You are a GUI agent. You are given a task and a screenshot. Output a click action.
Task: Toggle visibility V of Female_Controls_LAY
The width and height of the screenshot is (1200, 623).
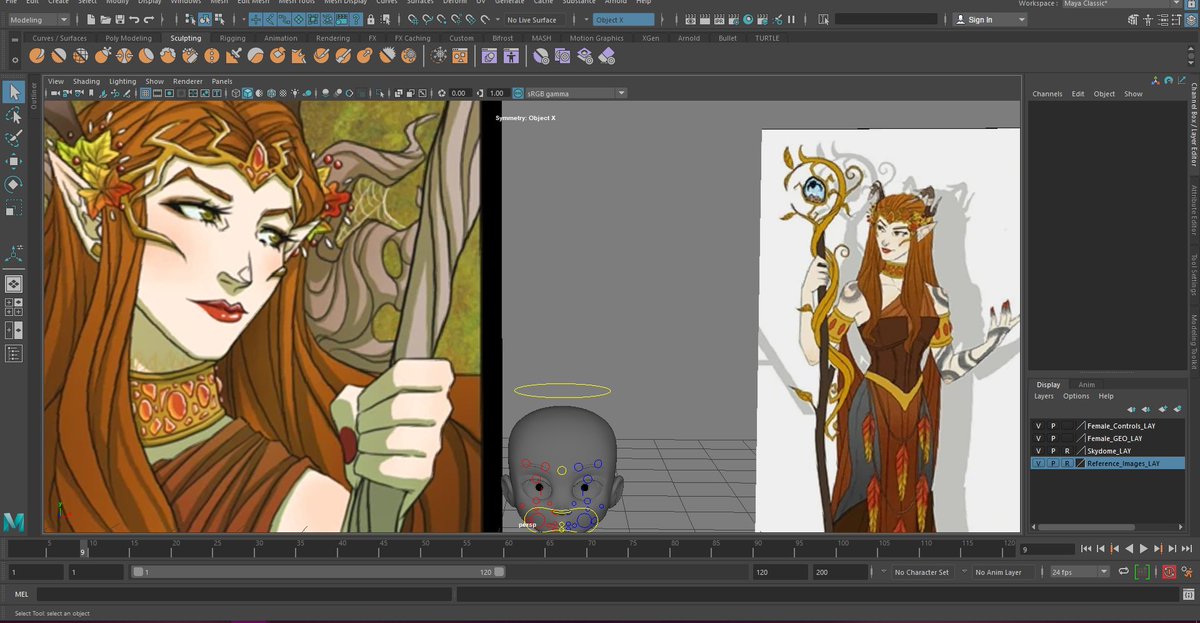click(x=1038, y=425)
